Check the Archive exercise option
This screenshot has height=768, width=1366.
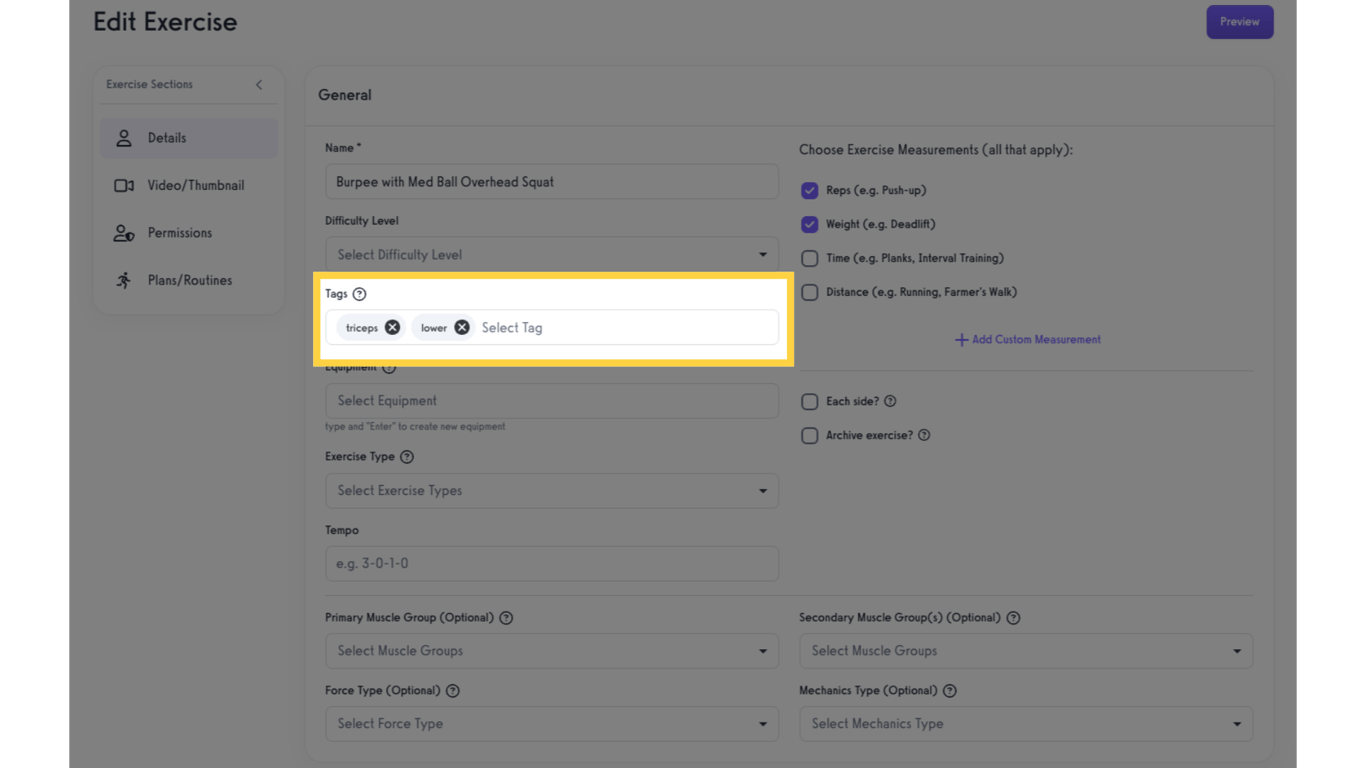(810, 435)
